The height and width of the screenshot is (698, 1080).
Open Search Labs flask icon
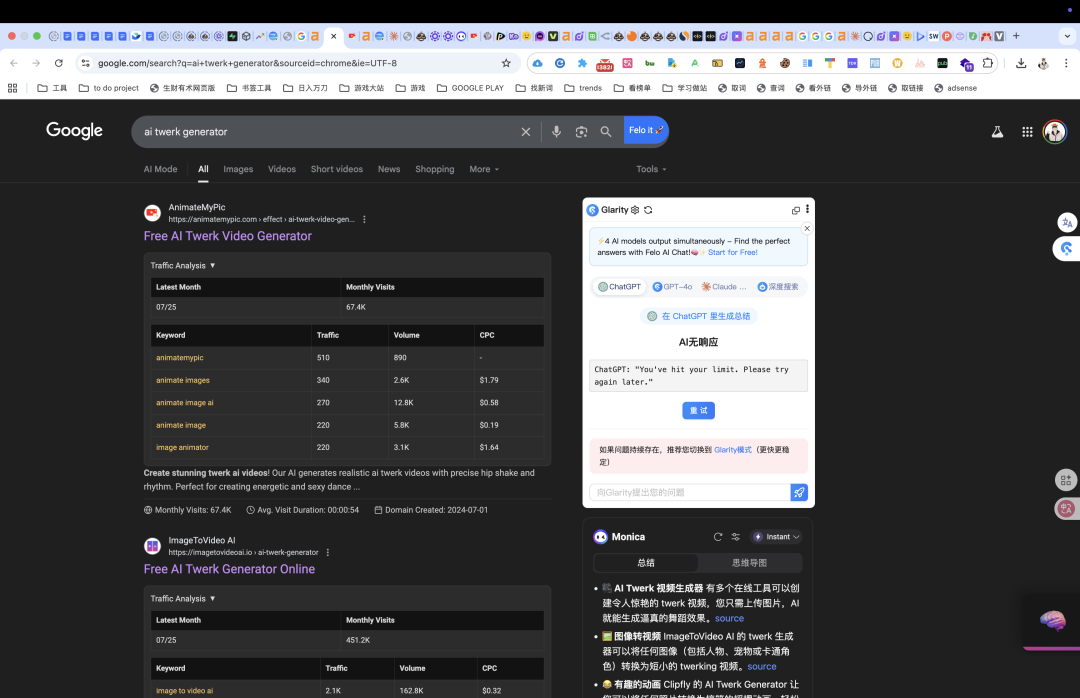tap(997, 132)
